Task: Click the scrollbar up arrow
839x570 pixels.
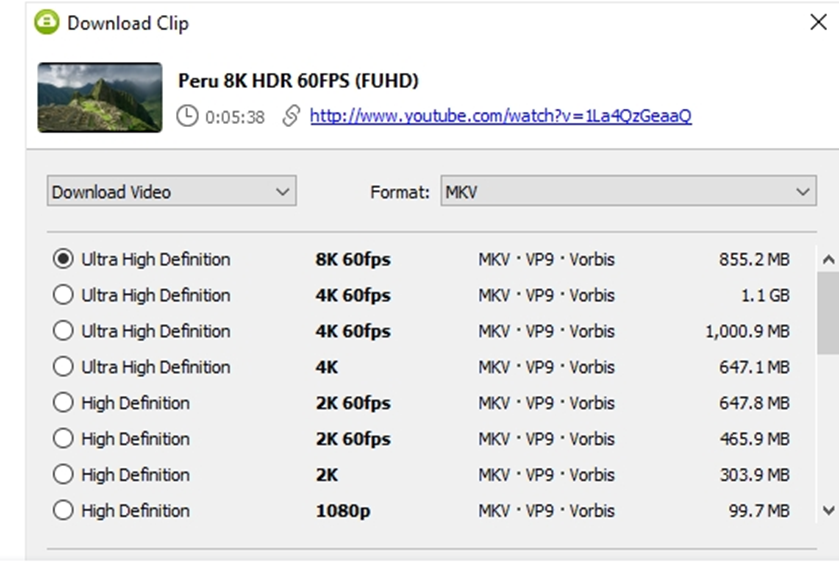Action: pos(828,260)
